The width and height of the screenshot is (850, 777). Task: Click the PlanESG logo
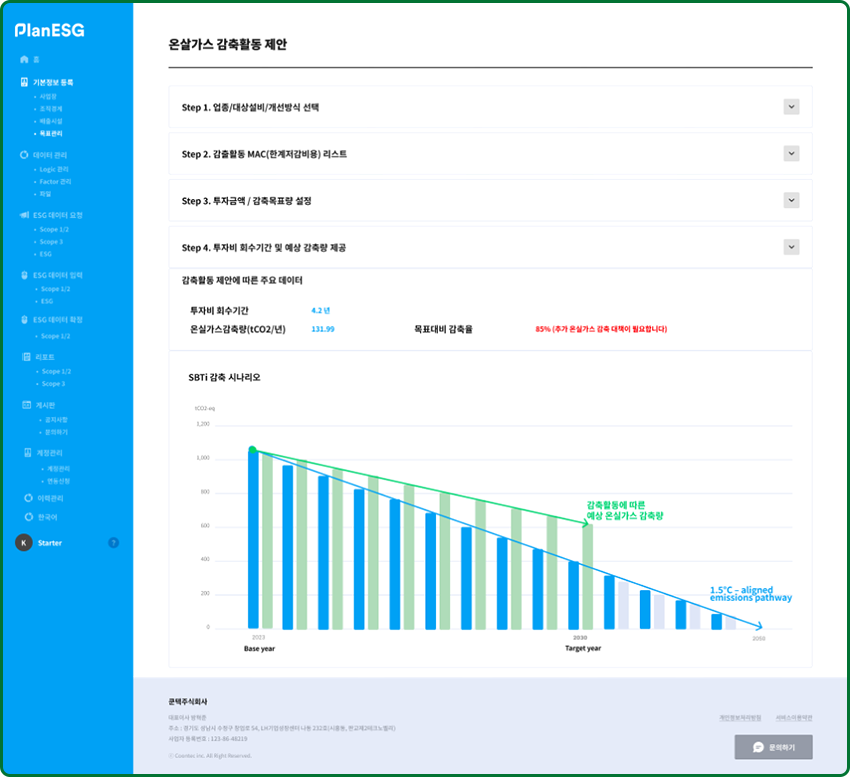pyautogui.click(x=50, y=30)
